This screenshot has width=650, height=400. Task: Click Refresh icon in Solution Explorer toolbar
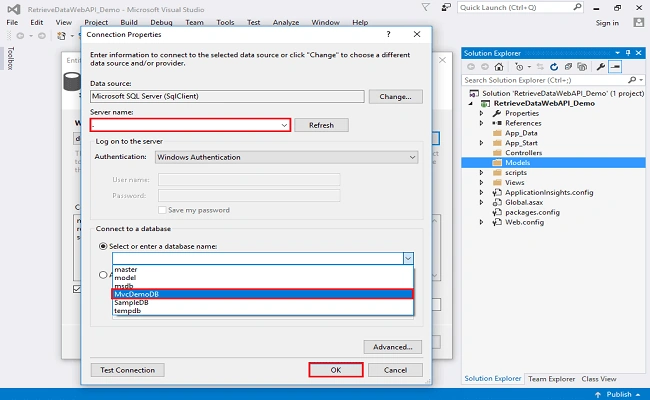coord(554,67)
